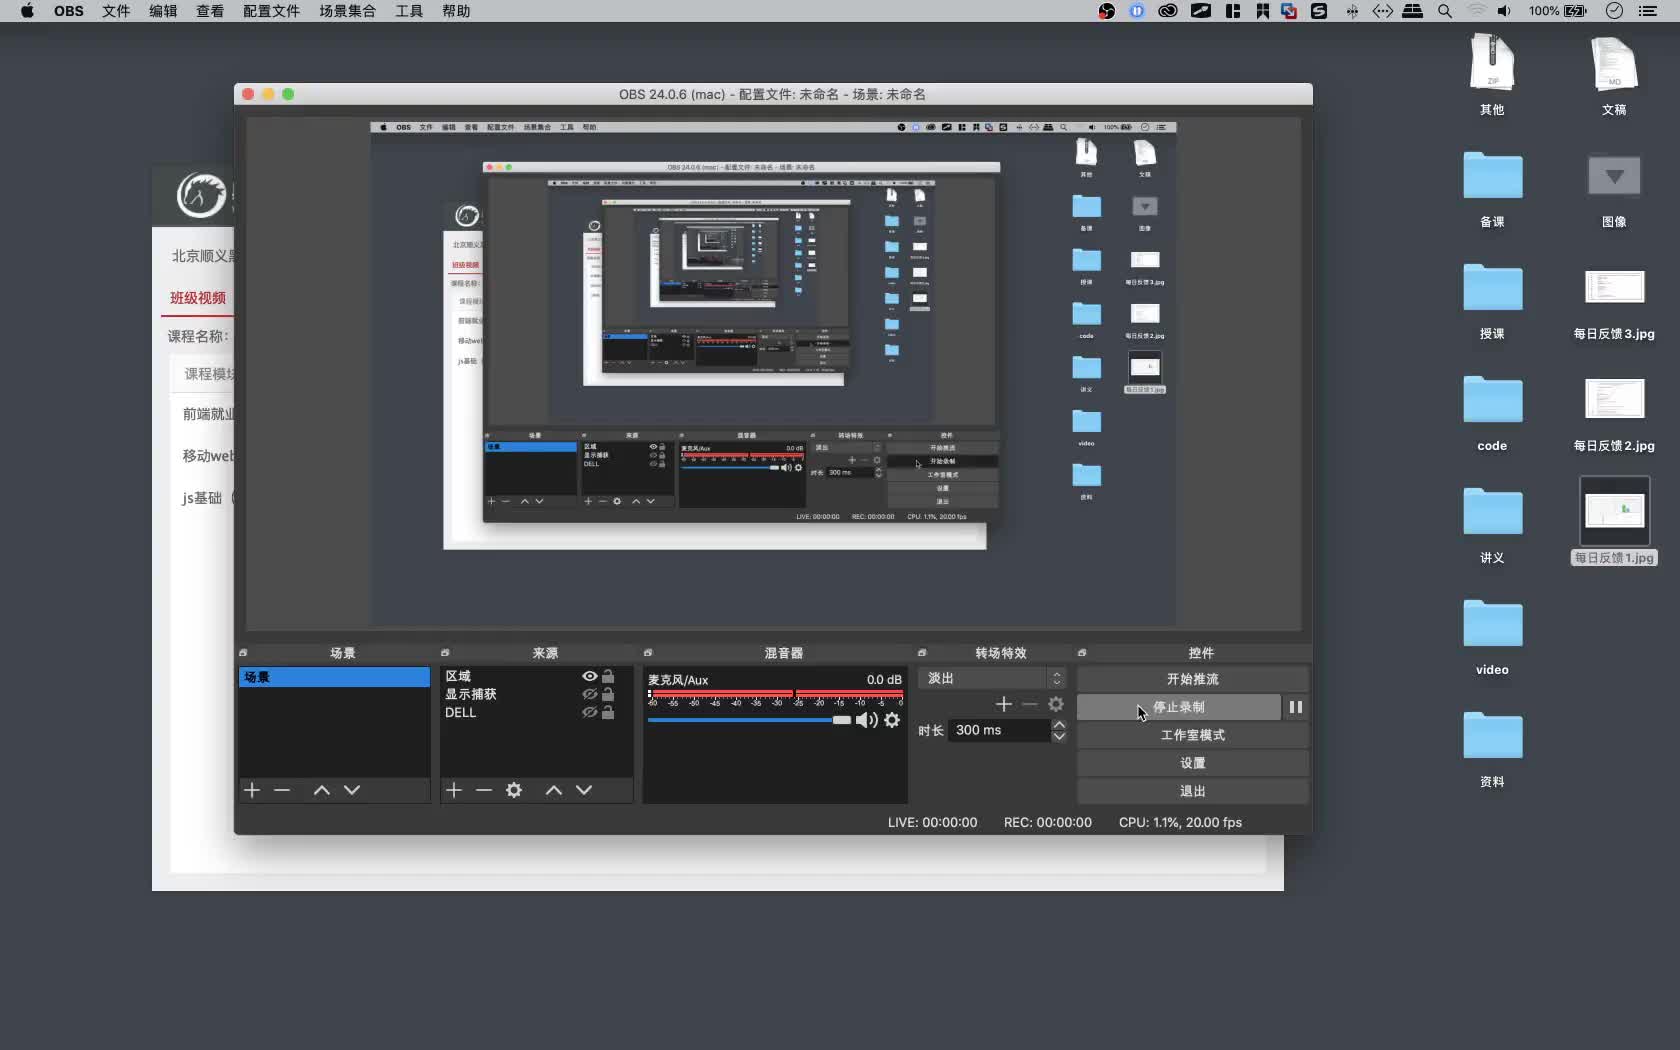The height and width of the screenshot is (1050, 1680).
Task: Open the 文件 menu
Action: pyautogui.click(x=116, y=11)
